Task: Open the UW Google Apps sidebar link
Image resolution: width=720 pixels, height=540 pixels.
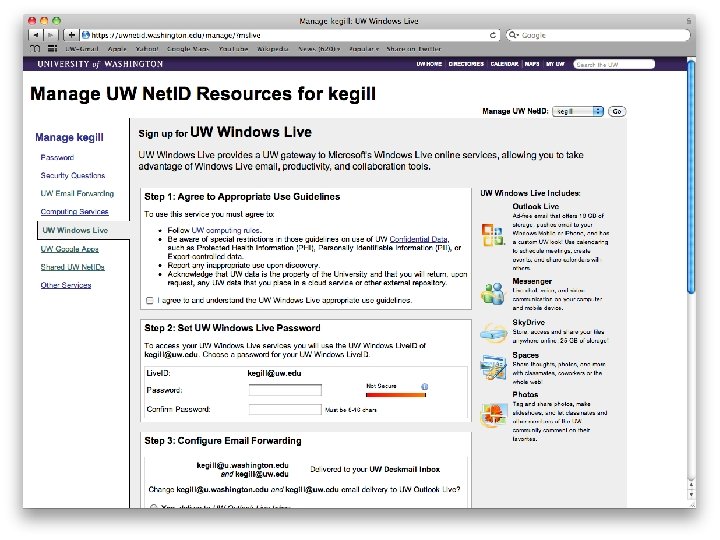Action: click(x=69, y=249)
